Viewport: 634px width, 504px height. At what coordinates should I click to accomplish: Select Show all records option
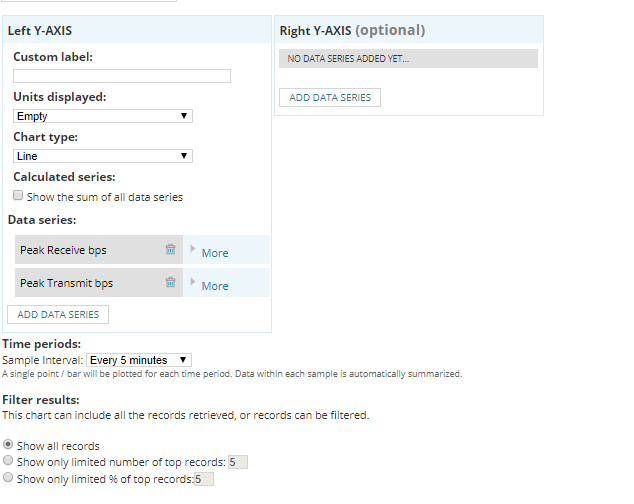9,445
